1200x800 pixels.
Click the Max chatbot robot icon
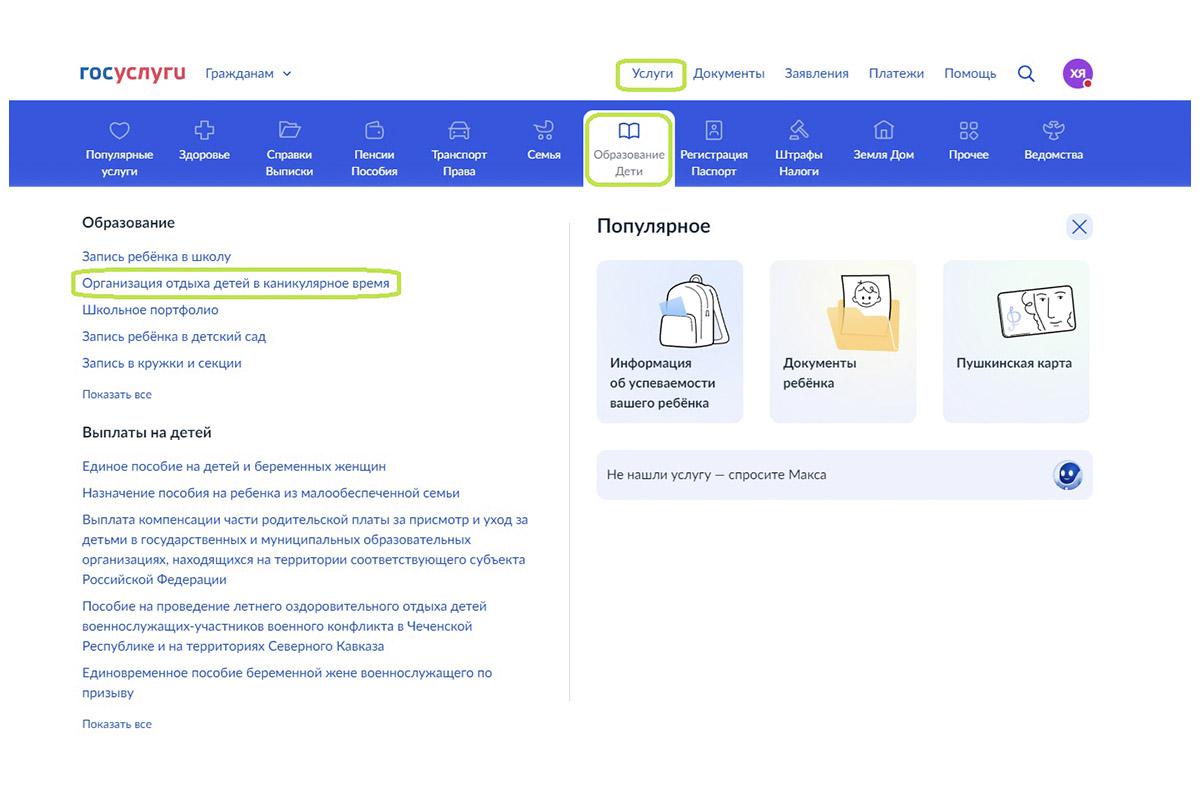tap(1068, 475)
